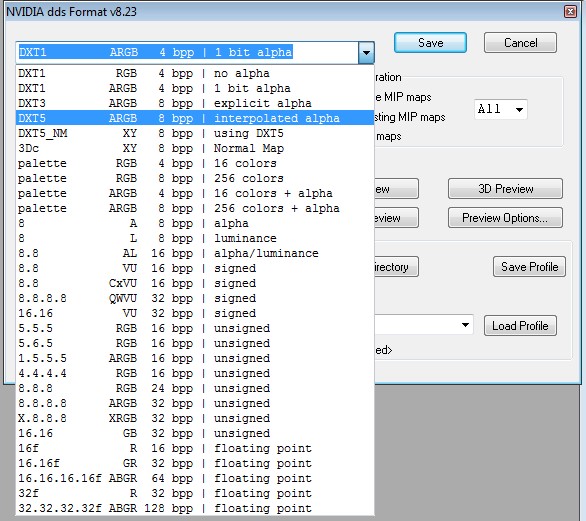Screen dimensions: 586x521
Task: Select 32.32.32.32f ABGR 128 bpp format
Action: [x=195, y=508]
